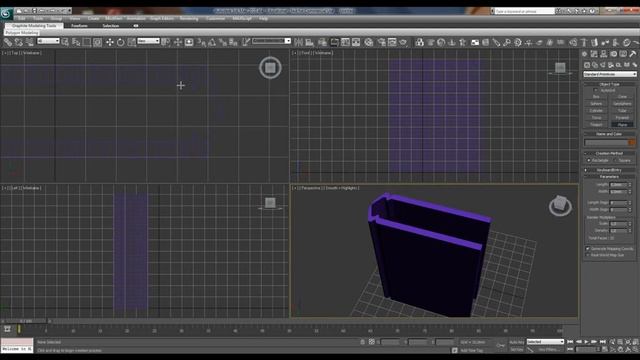This screenshot has width=640, height=360.
Task: Collapse the Creation Method rollout
Action: [609, 153]
